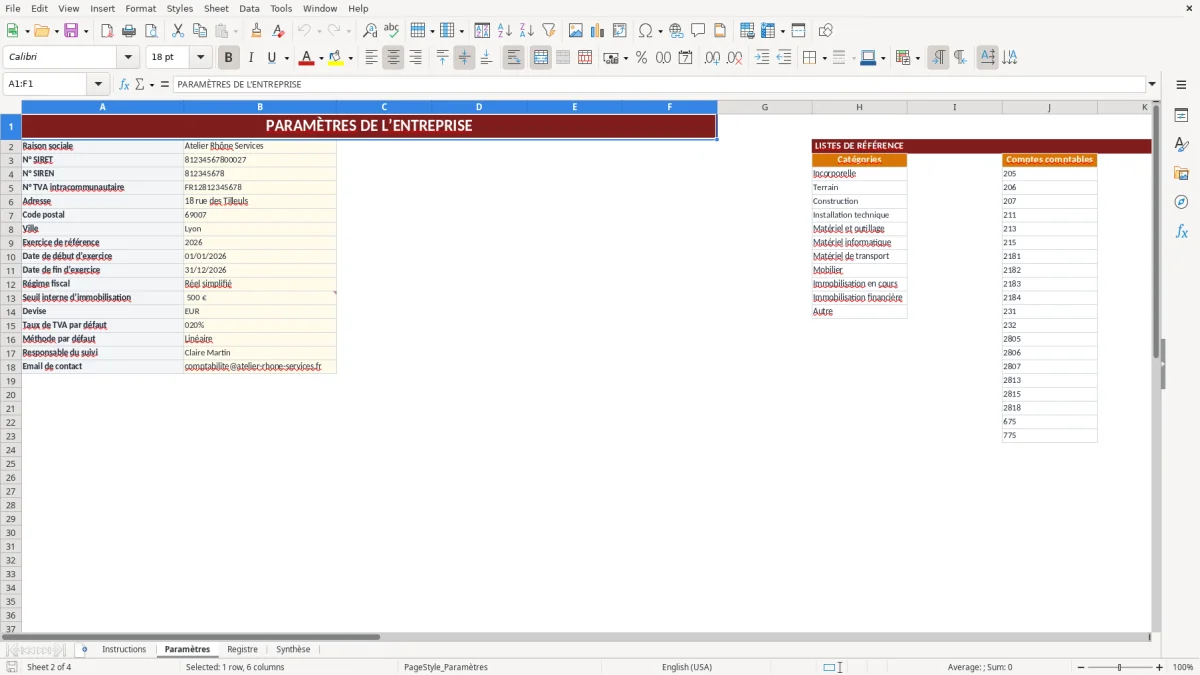Open the Format menu
The image size is (1200, 675).
pyautogui.click(x=141, y=8)
